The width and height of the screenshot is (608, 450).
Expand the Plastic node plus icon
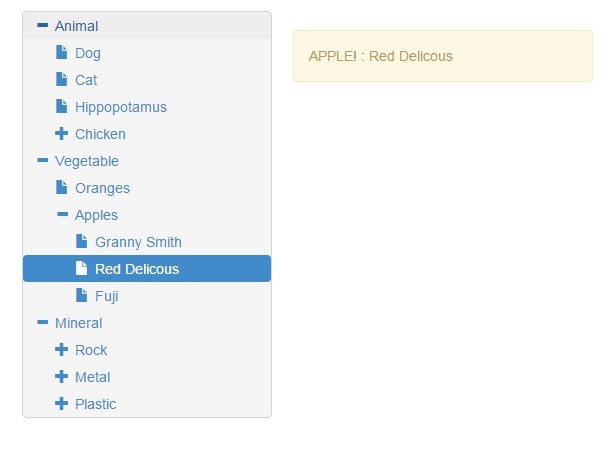[x=62, y=404]
